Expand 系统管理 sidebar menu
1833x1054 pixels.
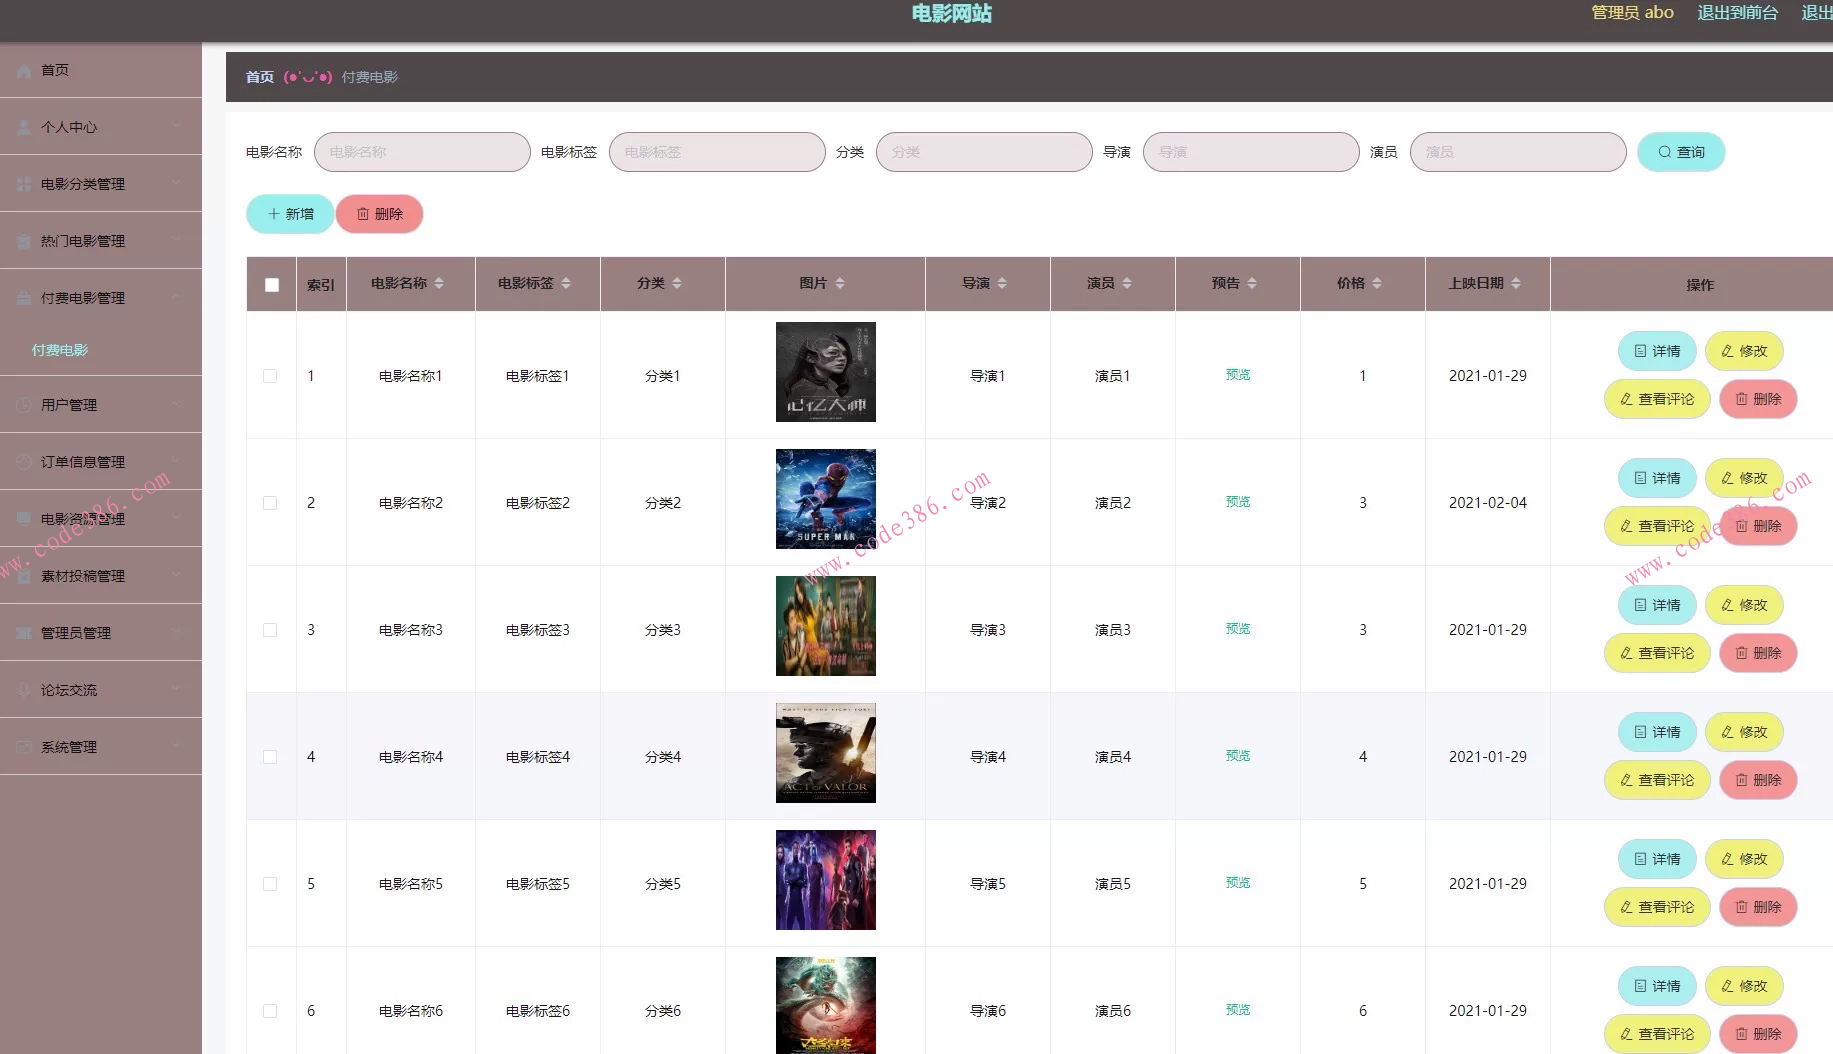tap(100, 747)
